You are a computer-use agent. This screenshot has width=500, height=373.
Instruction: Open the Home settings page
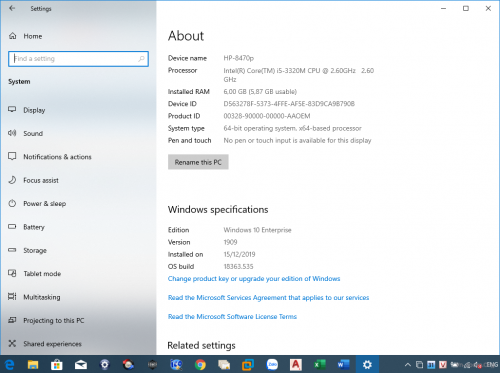click(32, 36)
